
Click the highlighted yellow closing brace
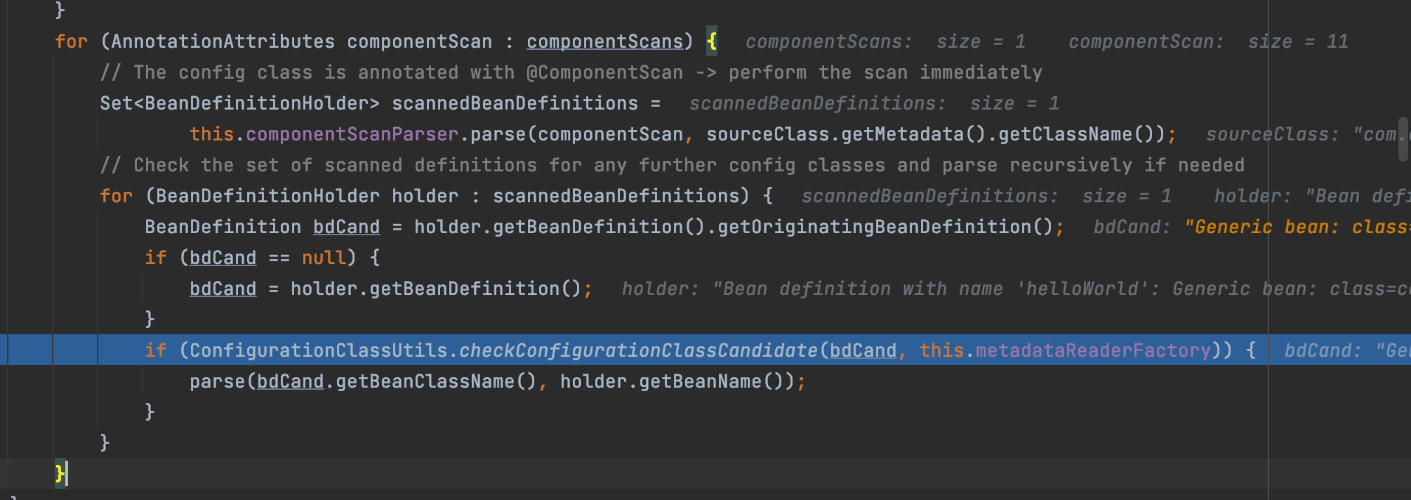[x=61, y=473]
